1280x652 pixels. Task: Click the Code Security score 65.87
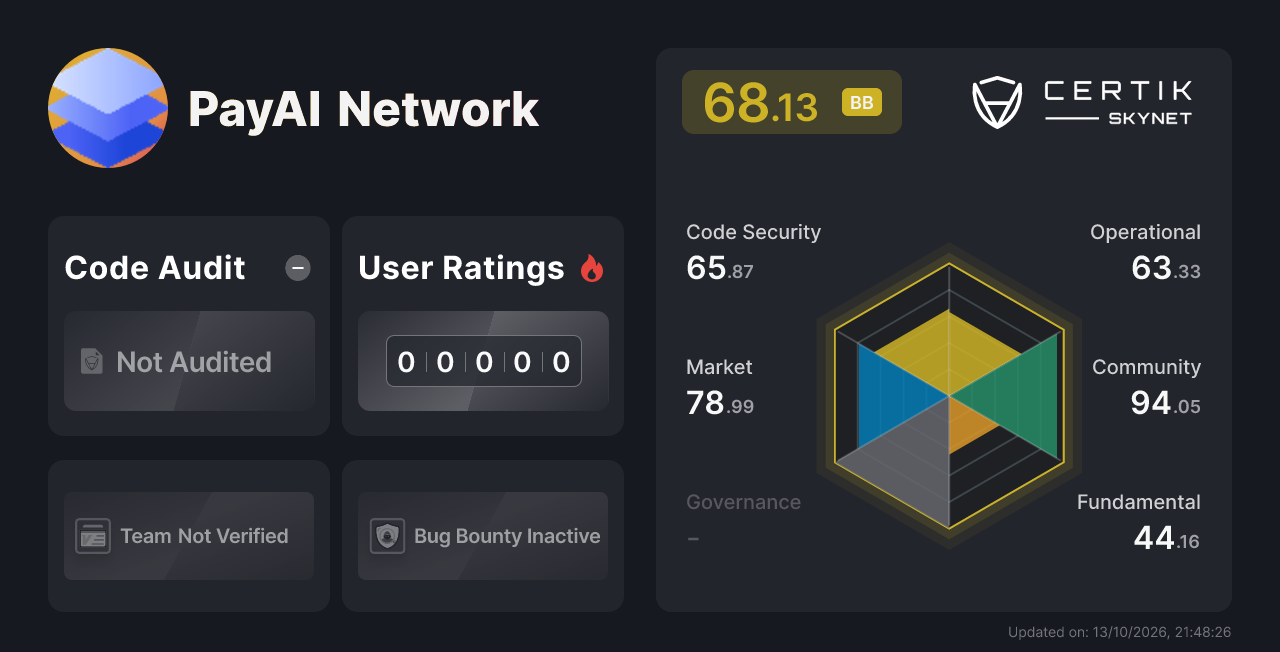(720, 269)
